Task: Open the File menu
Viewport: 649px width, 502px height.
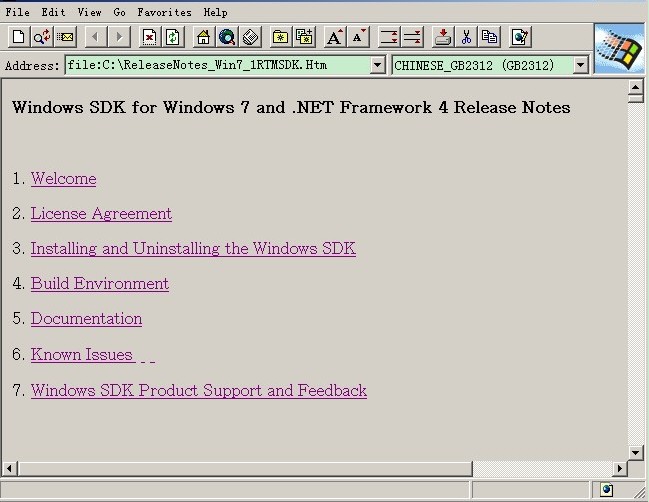Action: (x=17, y=12)
